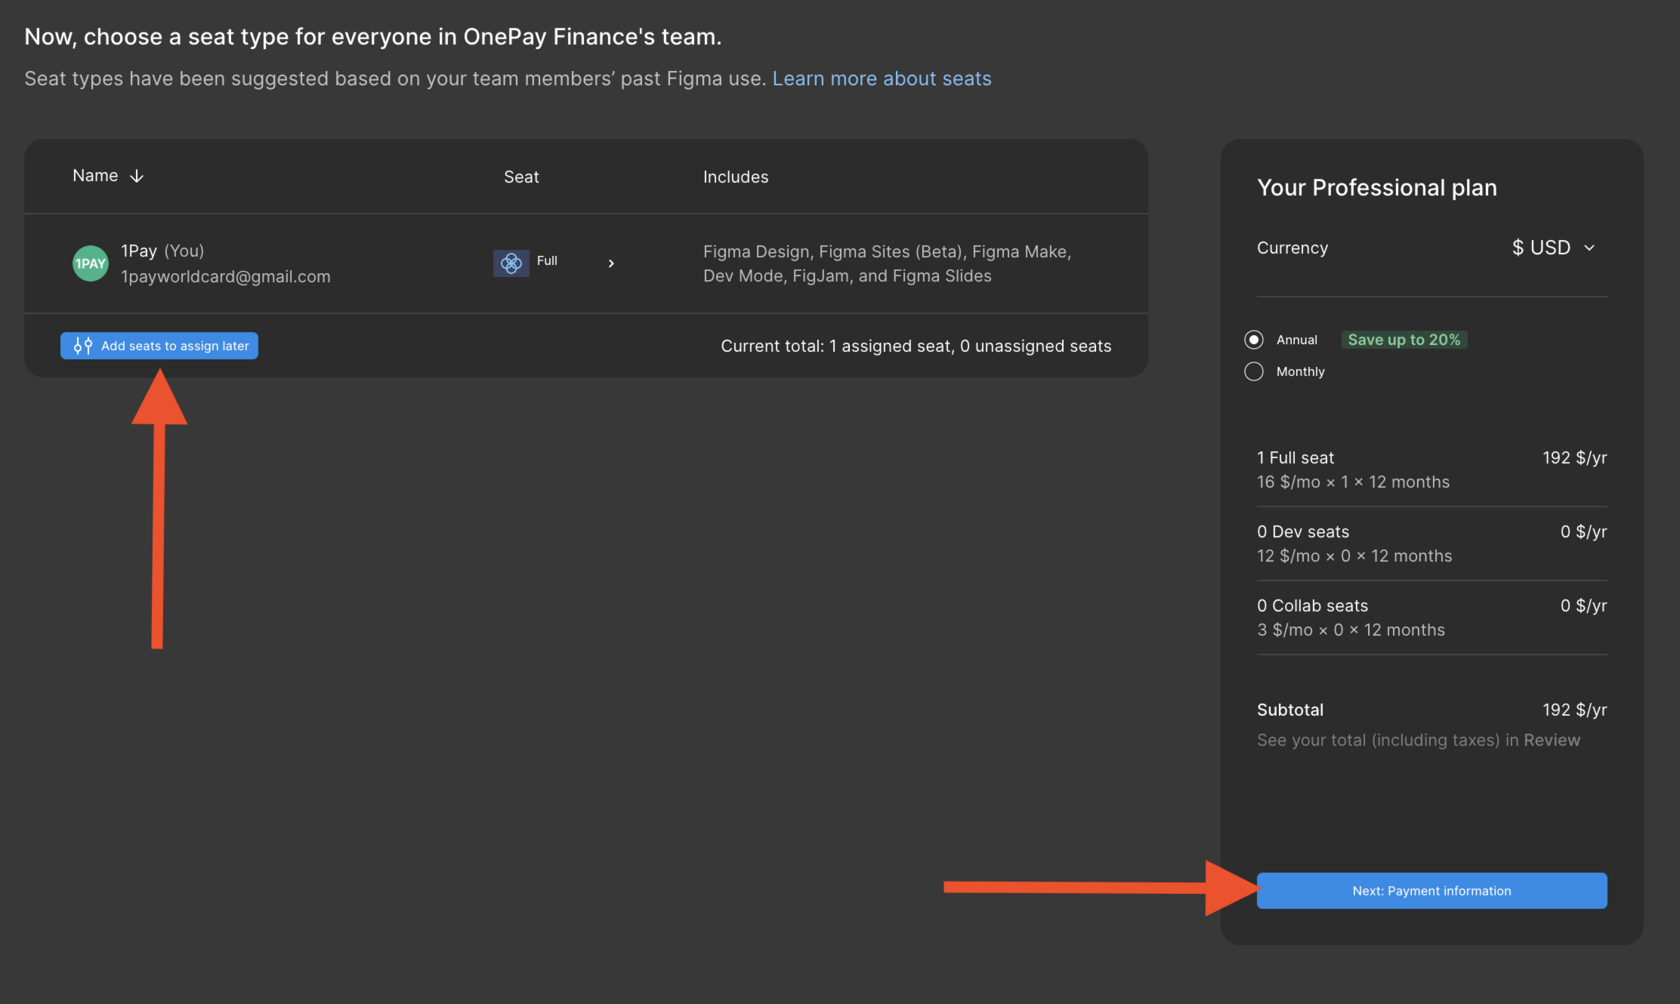Click the Includes column header
Viewport: 1680px width, 1004px height.
click(735, 177)
